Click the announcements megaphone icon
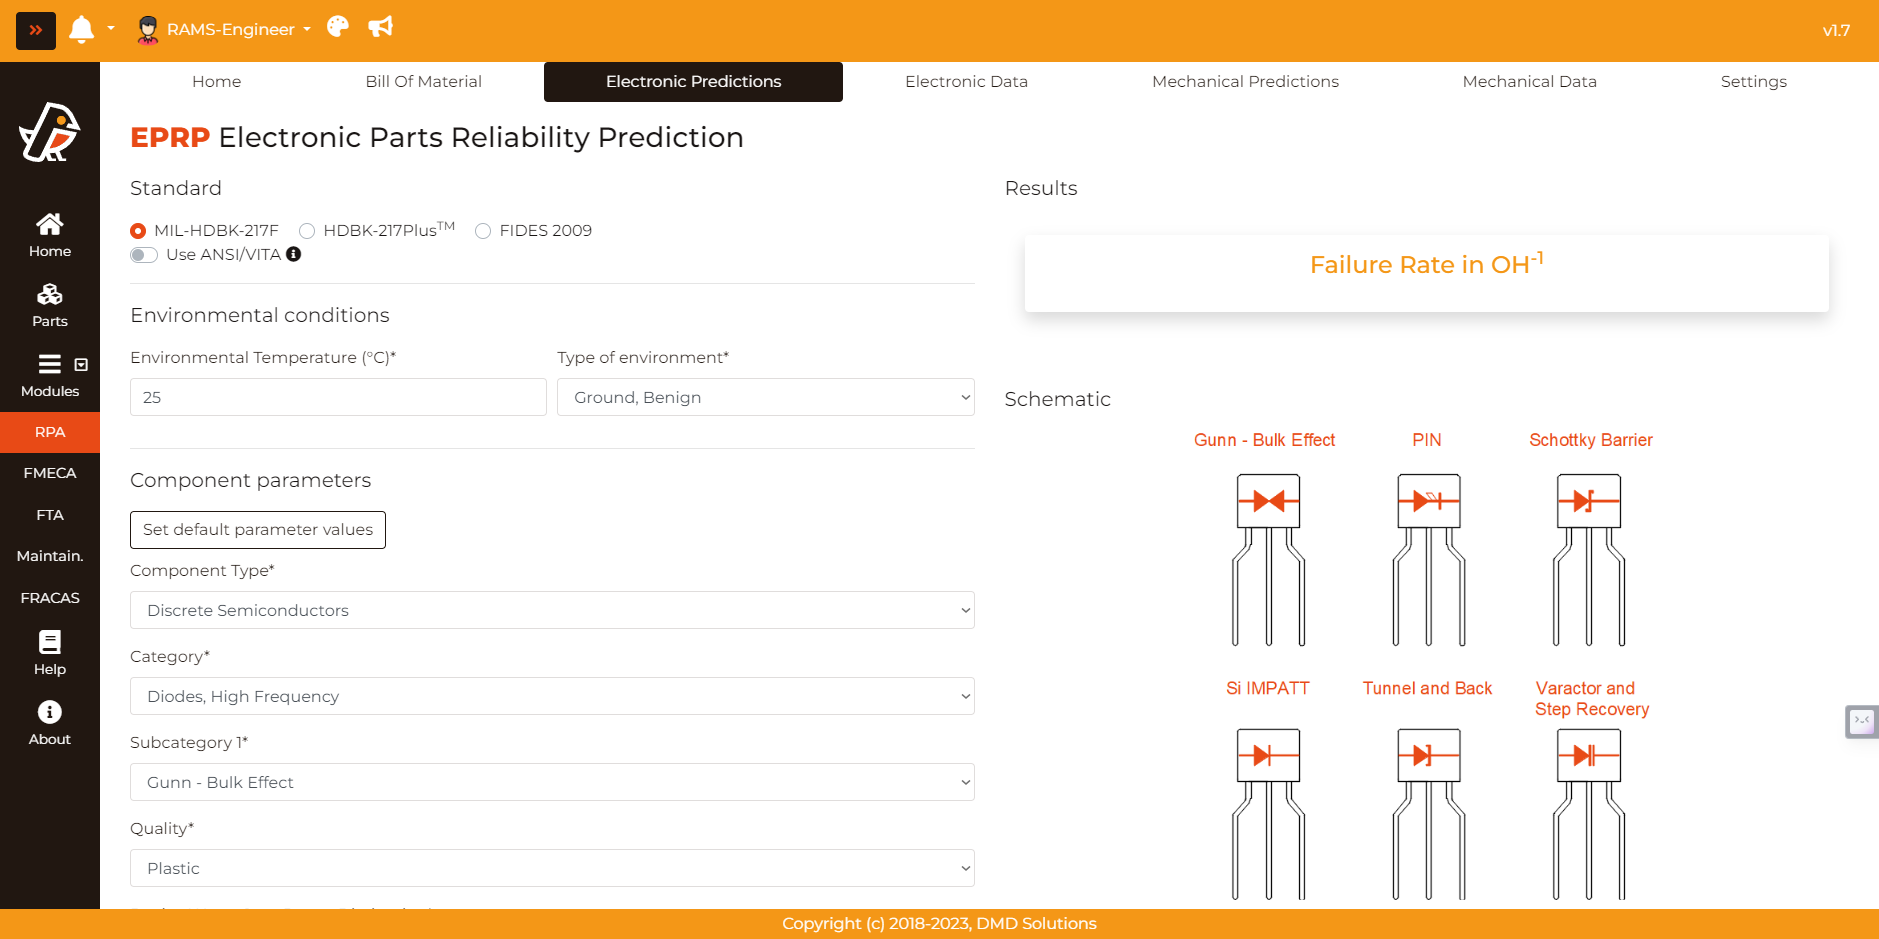Screen dimensions: 1879x939 pos(380,27)
